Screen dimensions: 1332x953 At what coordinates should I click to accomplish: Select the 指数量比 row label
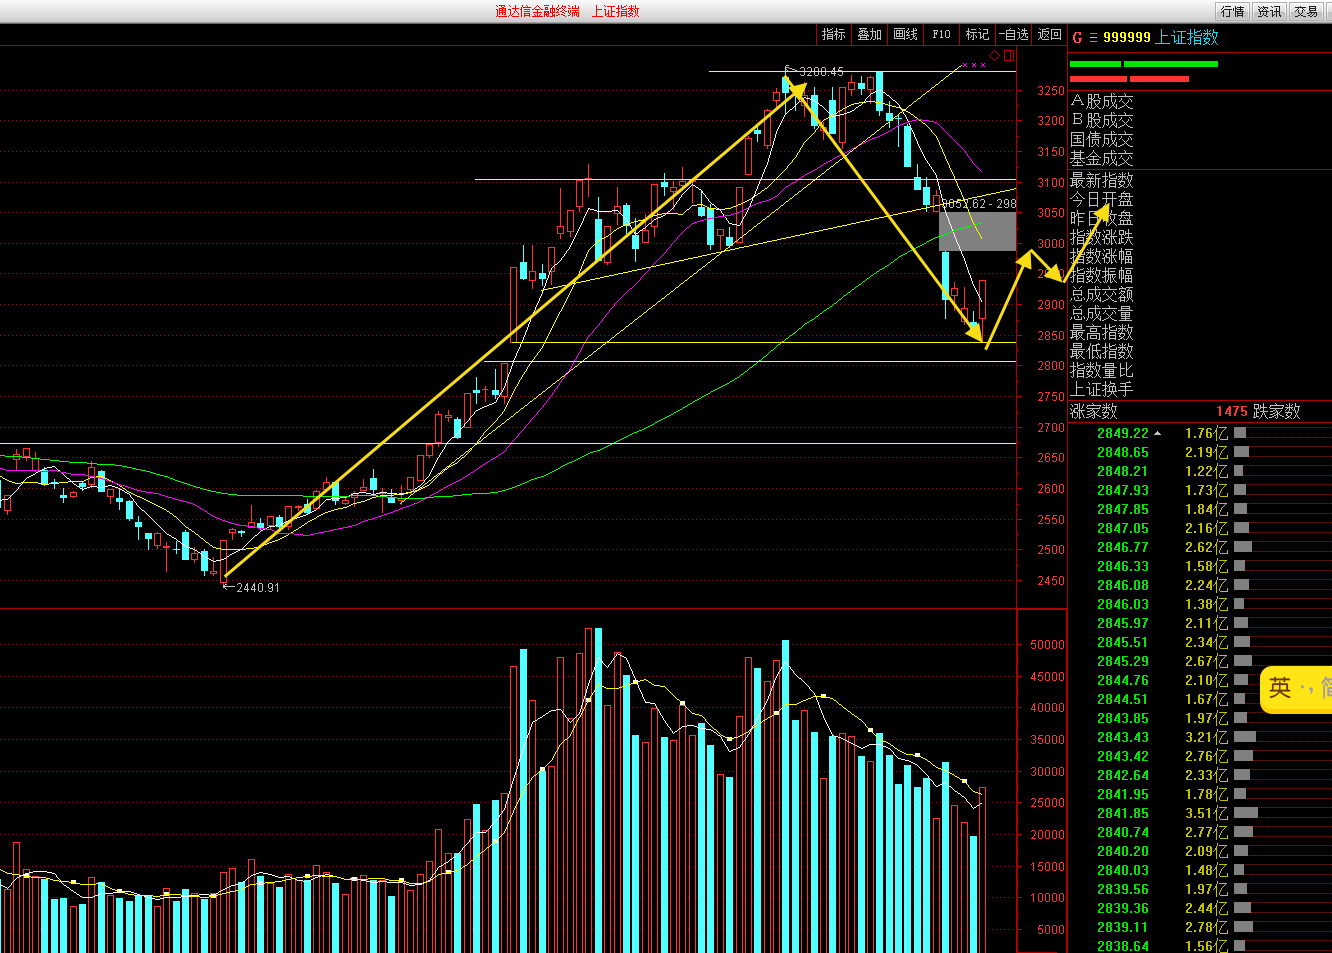coord(1102,370)
